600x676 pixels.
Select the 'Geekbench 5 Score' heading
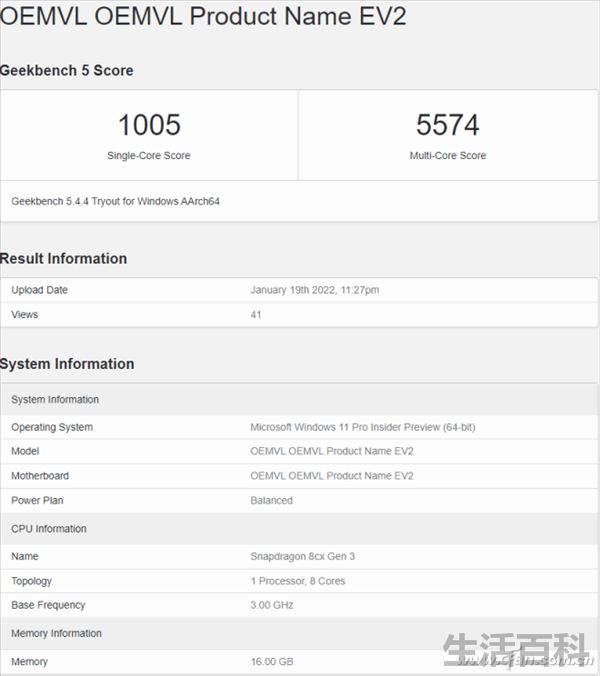(66, 70)
